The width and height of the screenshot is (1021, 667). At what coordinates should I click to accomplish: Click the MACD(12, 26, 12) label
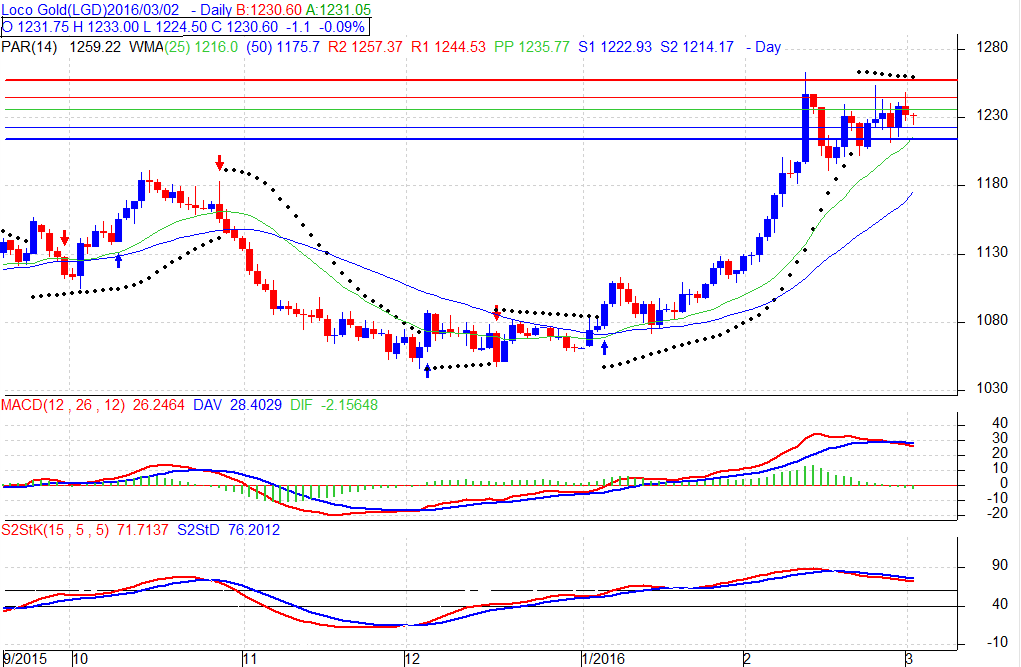pyautogui.click(x=63, y=405)
